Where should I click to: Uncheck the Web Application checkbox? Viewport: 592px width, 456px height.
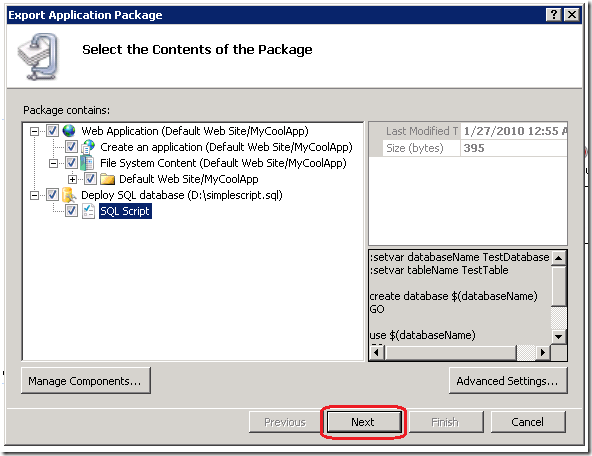tap(52, 131)
